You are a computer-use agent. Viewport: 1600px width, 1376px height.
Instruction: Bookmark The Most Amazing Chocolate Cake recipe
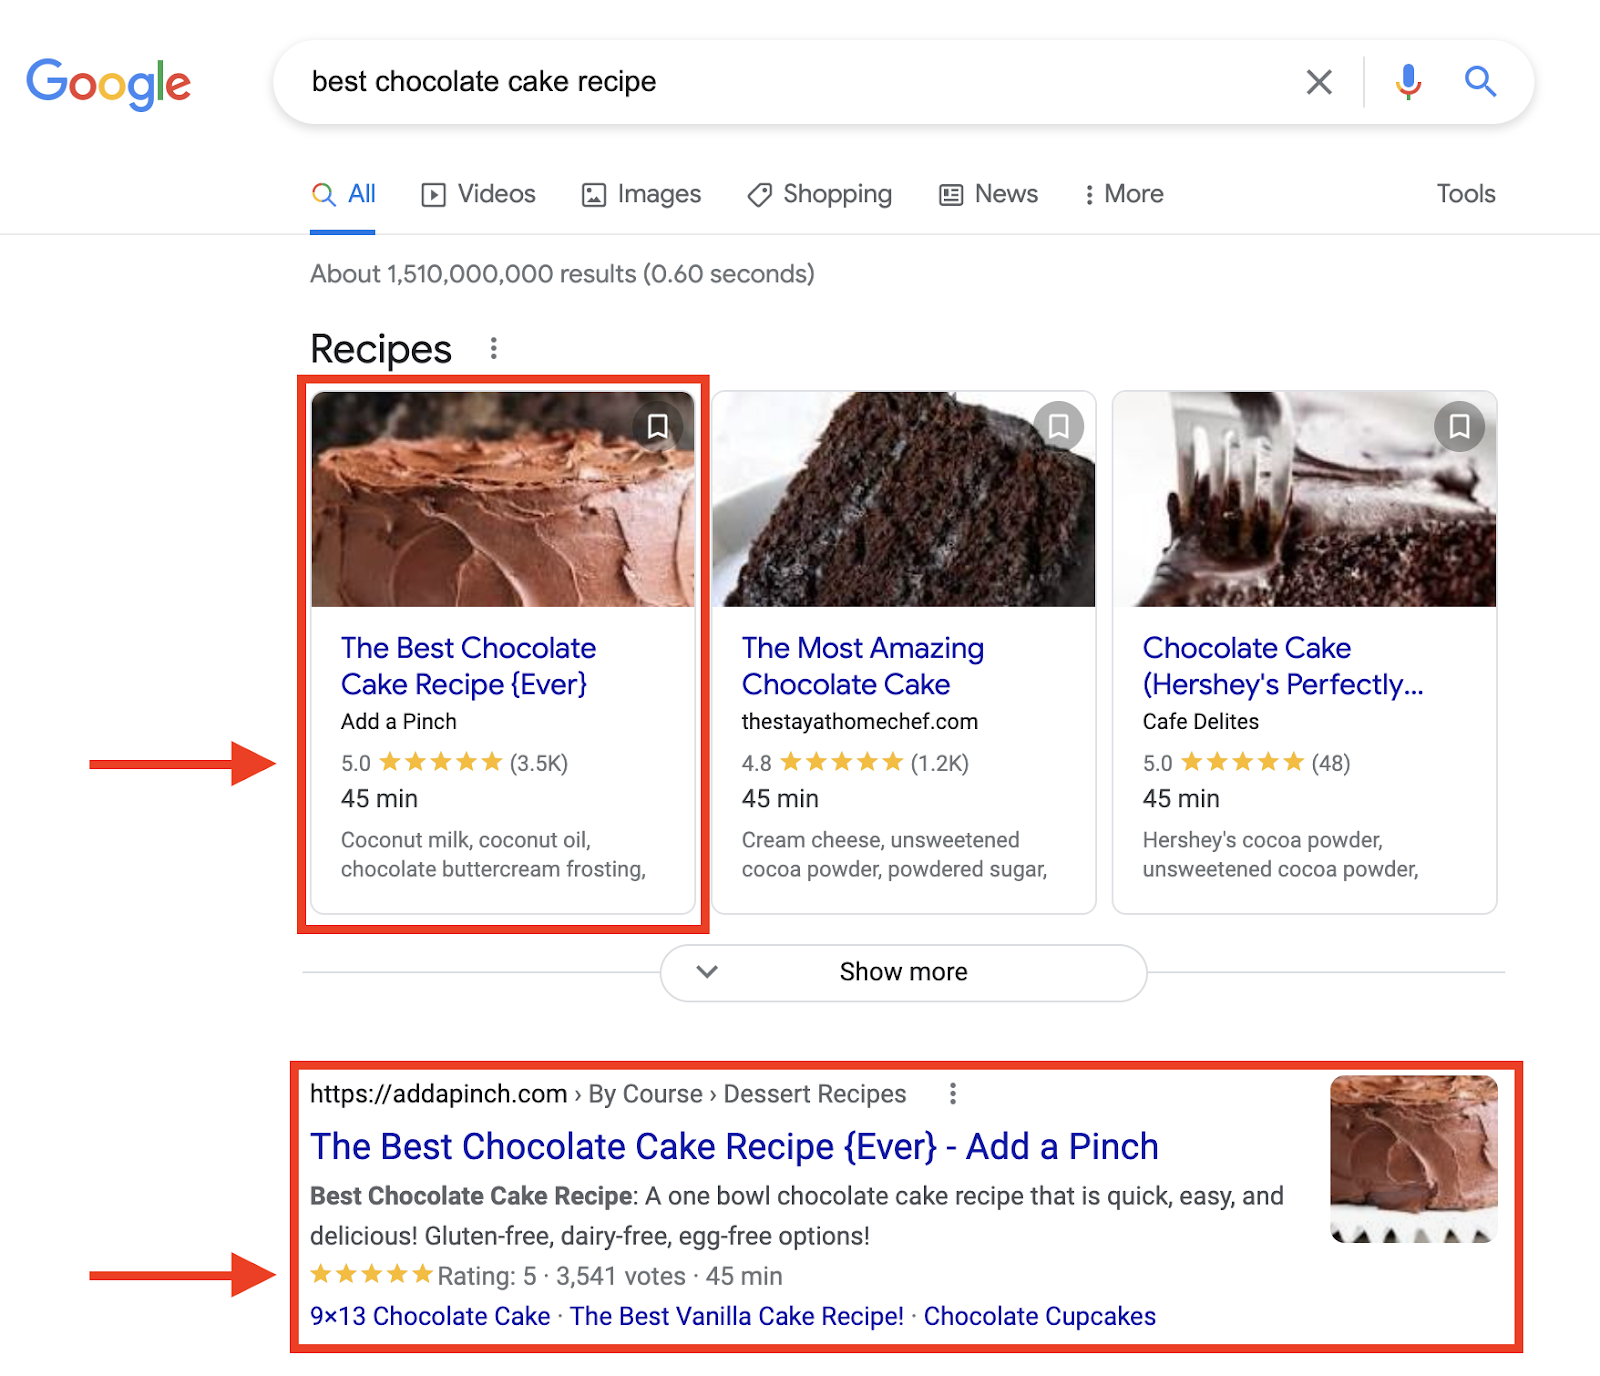(x=1058, y=427)
